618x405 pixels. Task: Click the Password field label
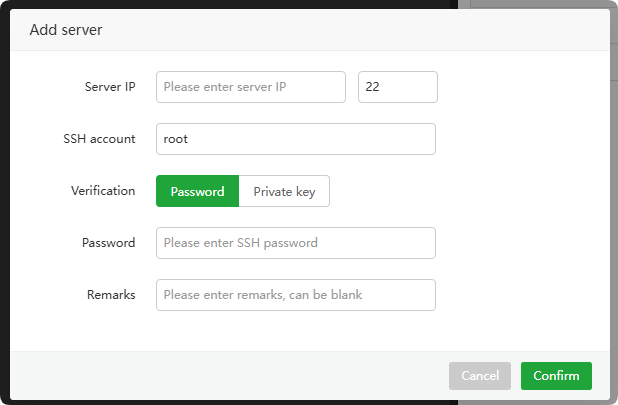[x=109, y=243]
